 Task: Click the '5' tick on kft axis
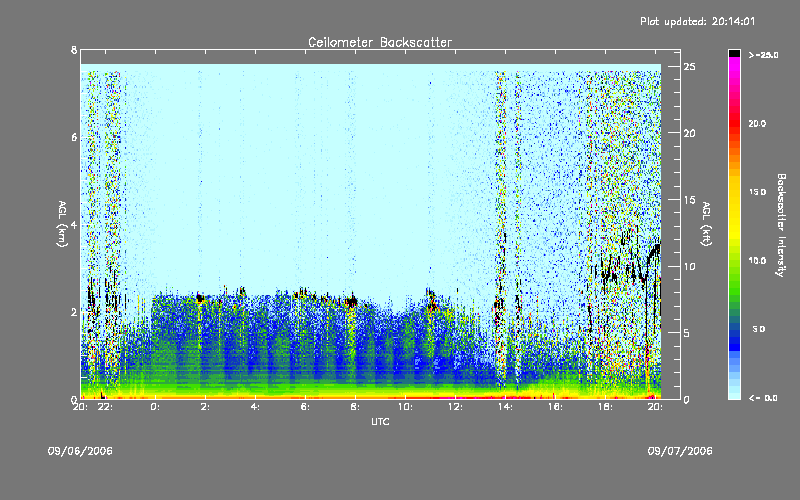[x=687, y=333]
